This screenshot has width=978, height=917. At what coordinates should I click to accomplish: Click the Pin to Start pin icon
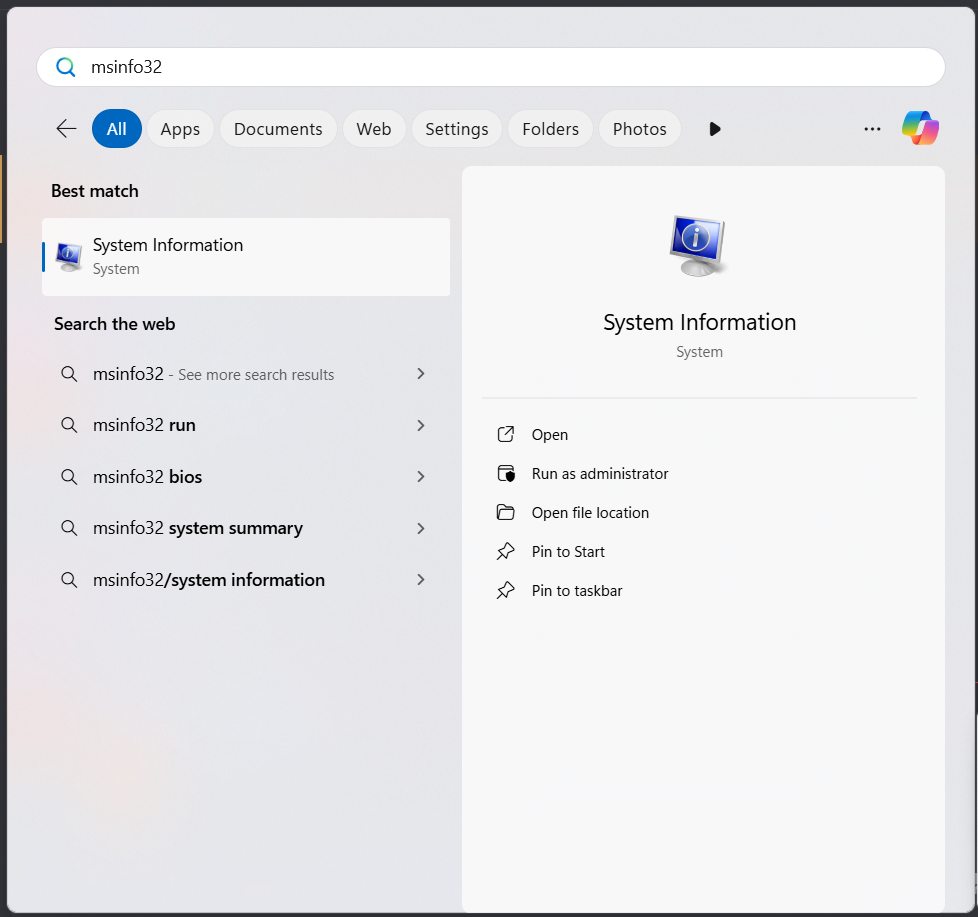tap(506, 551)
